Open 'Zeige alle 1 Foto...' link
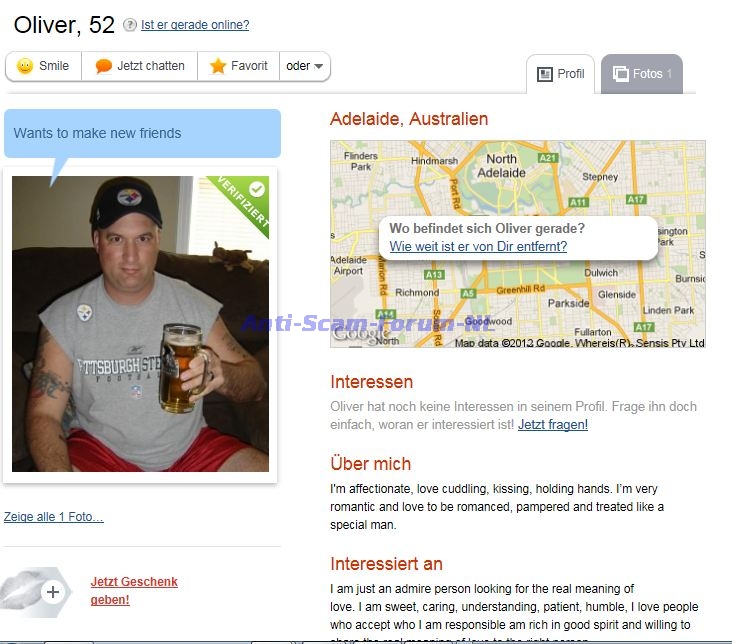 (54, 517)
